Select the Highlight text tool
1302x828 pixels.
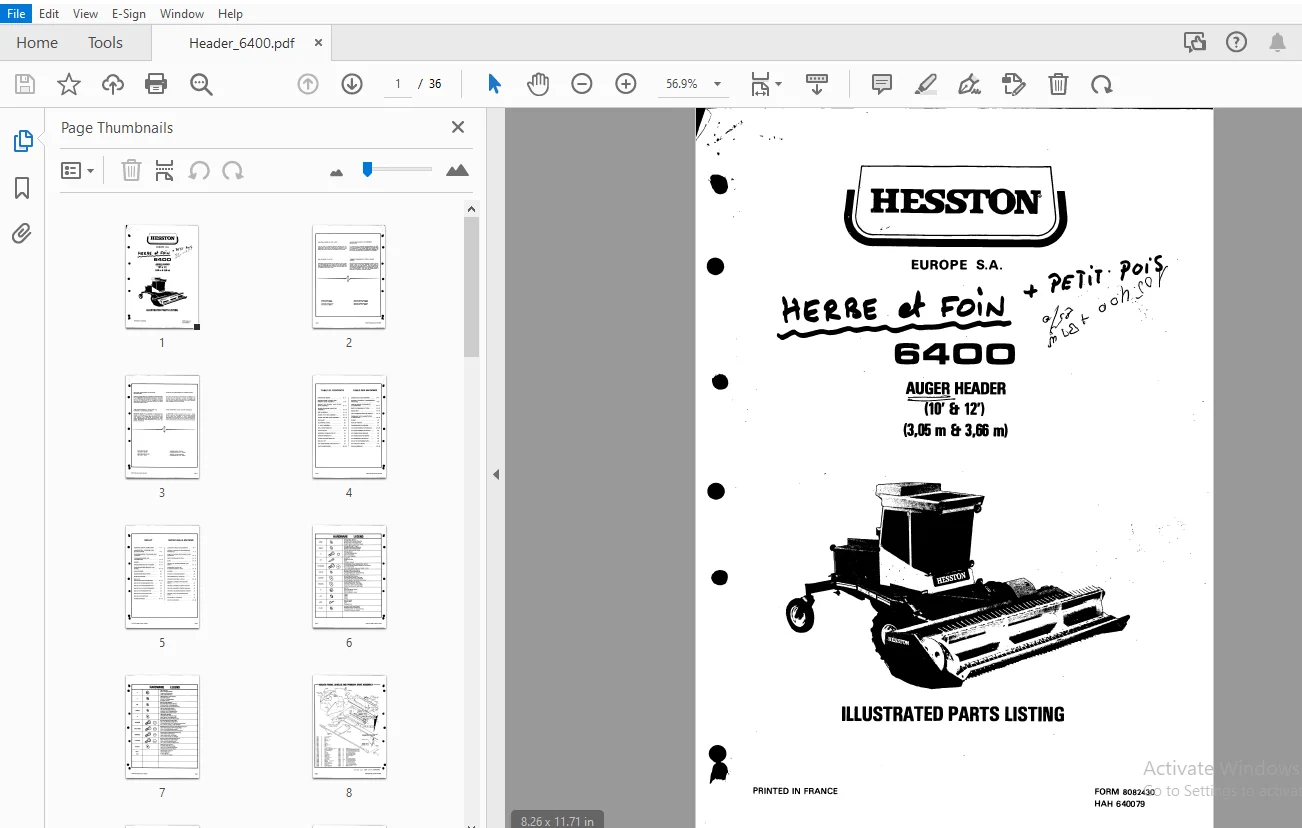[926, 84]
